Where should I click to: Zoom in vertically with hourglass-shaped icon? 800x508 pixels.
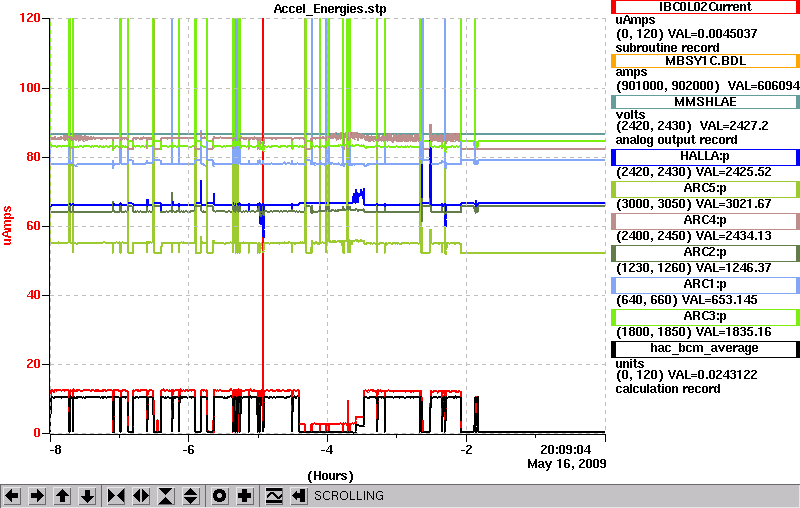coord(166,496)
